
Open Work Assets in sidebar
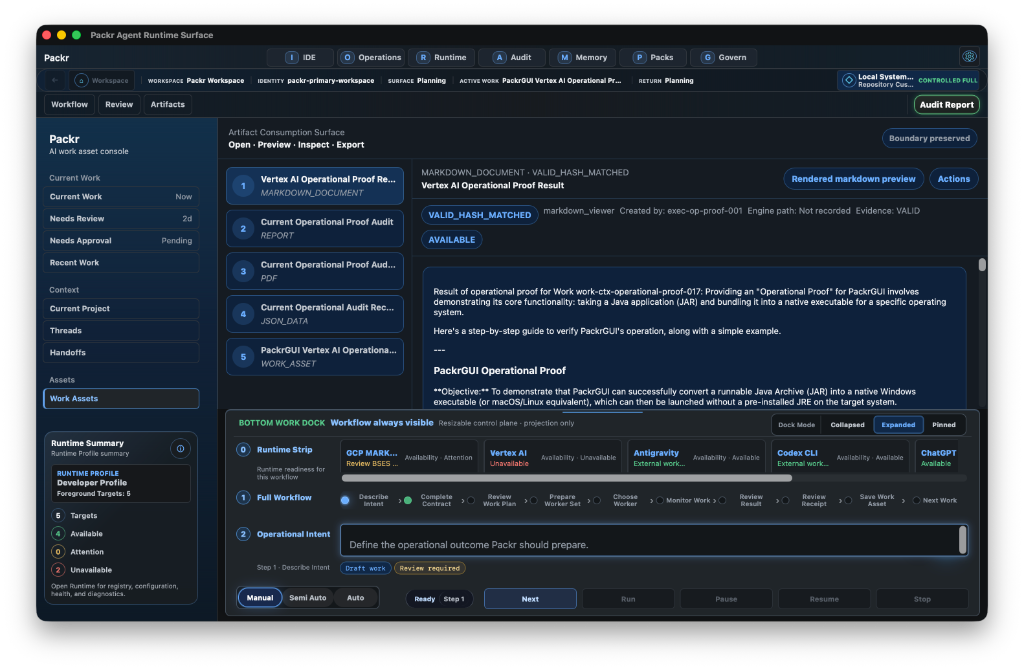coord(121,399)
